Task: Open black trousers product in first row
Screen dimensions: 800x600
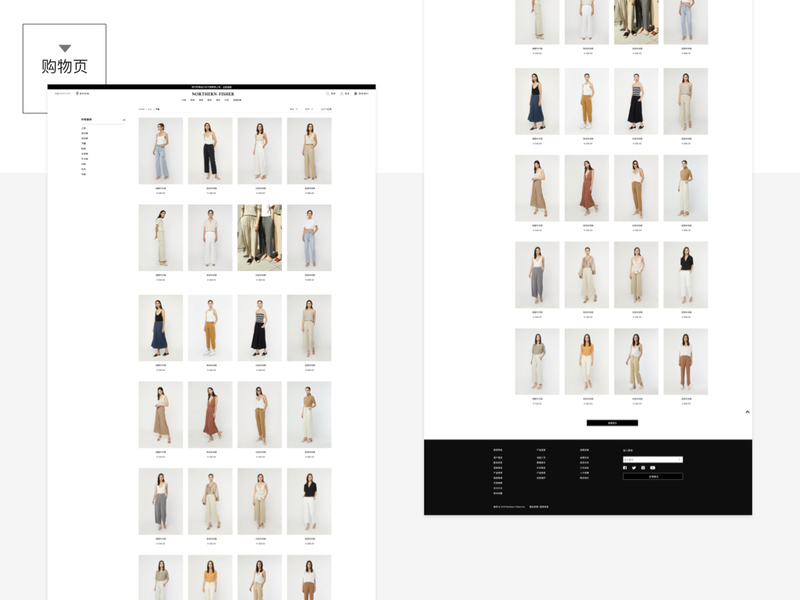Action: tap(210, 151)
